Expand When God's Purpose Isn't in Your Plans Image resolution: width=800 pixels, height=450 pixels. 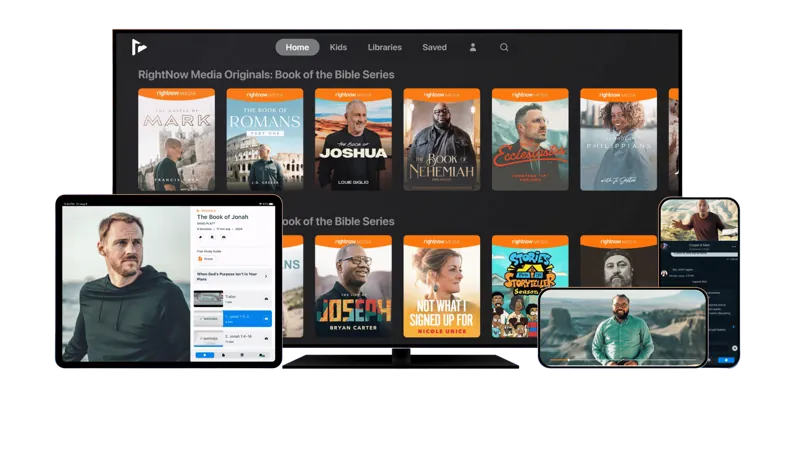coord(233,277)
